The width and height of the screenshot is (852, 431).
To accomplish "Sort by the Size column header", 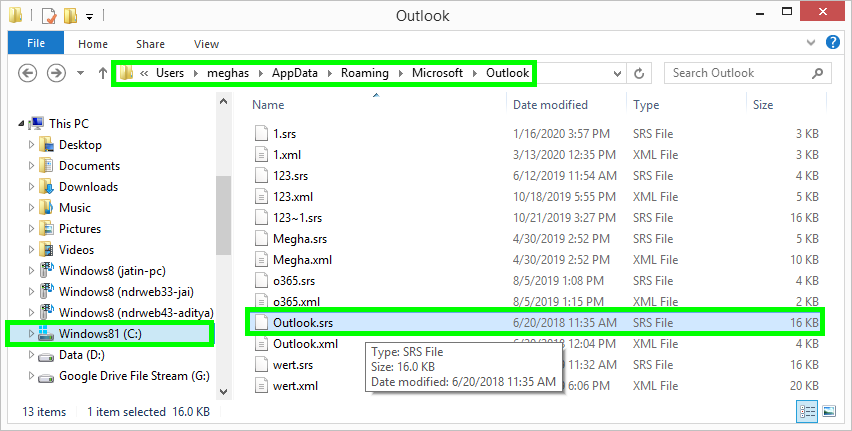I will click(763, 105).
